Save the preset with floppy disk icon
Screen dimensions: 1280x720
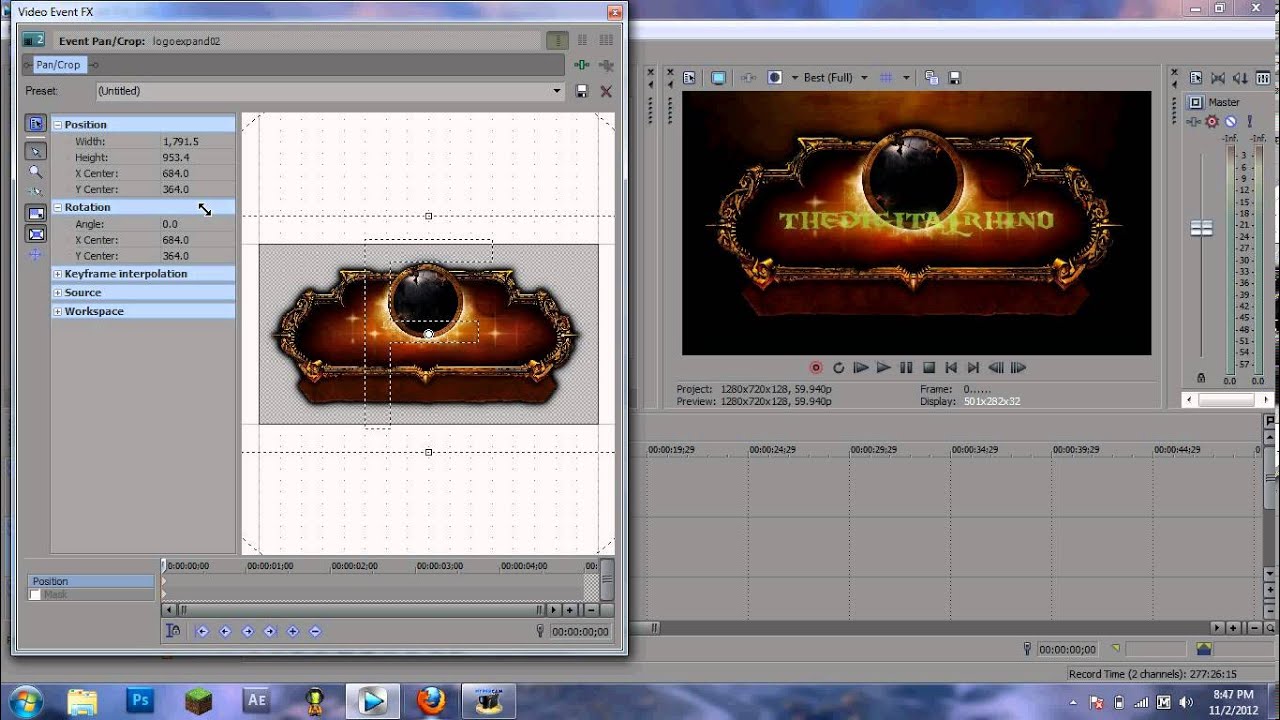582,91
